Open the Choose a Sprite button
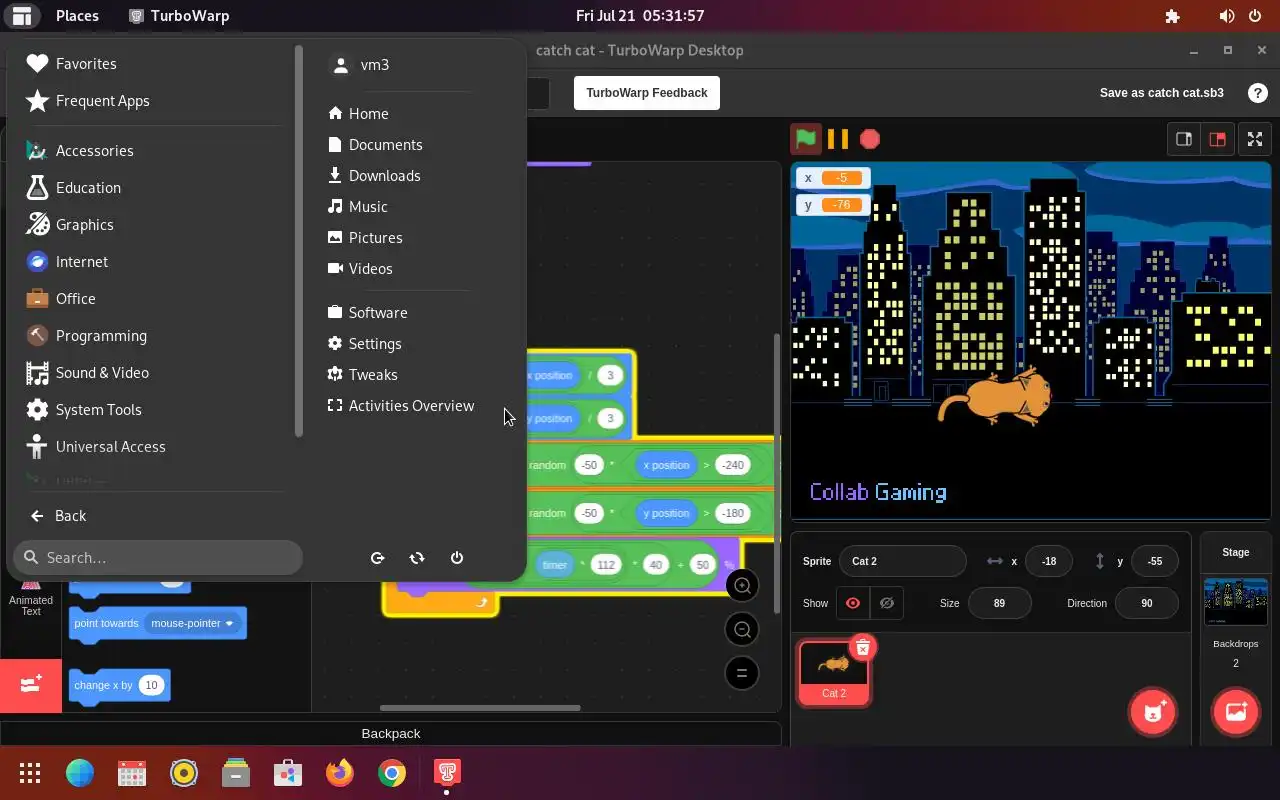This screenshot has width=1280, height=800. click(x=1152, y=712)
